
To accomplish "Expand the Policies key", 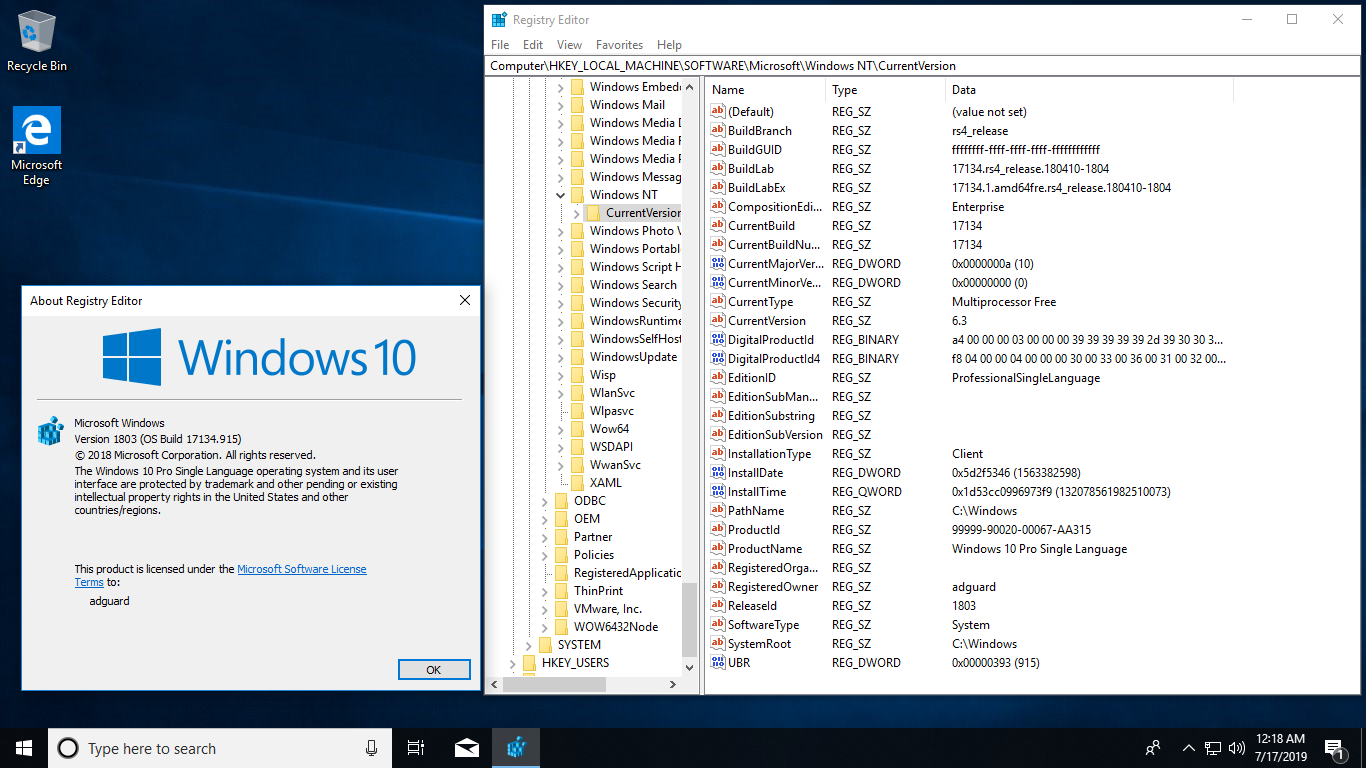I will [545, 555].
